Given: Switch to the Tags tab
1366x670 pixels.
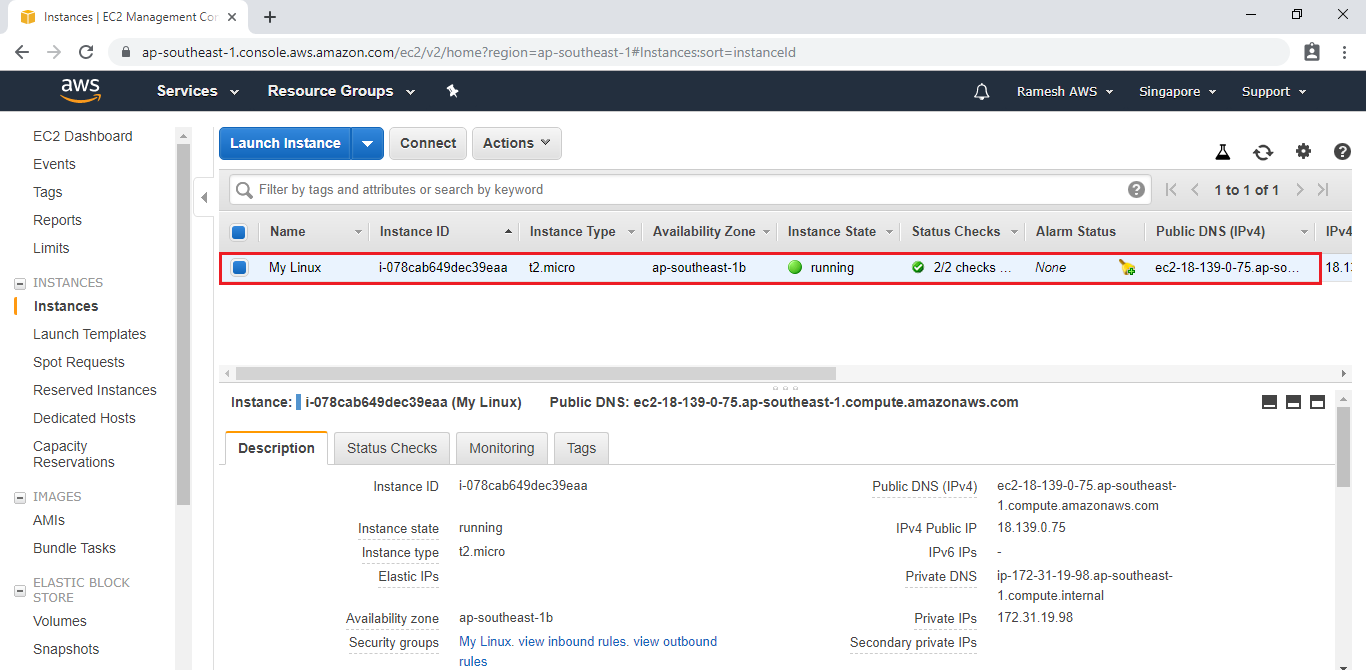Looking at the screenshot, I should click(x=581, y=448).
